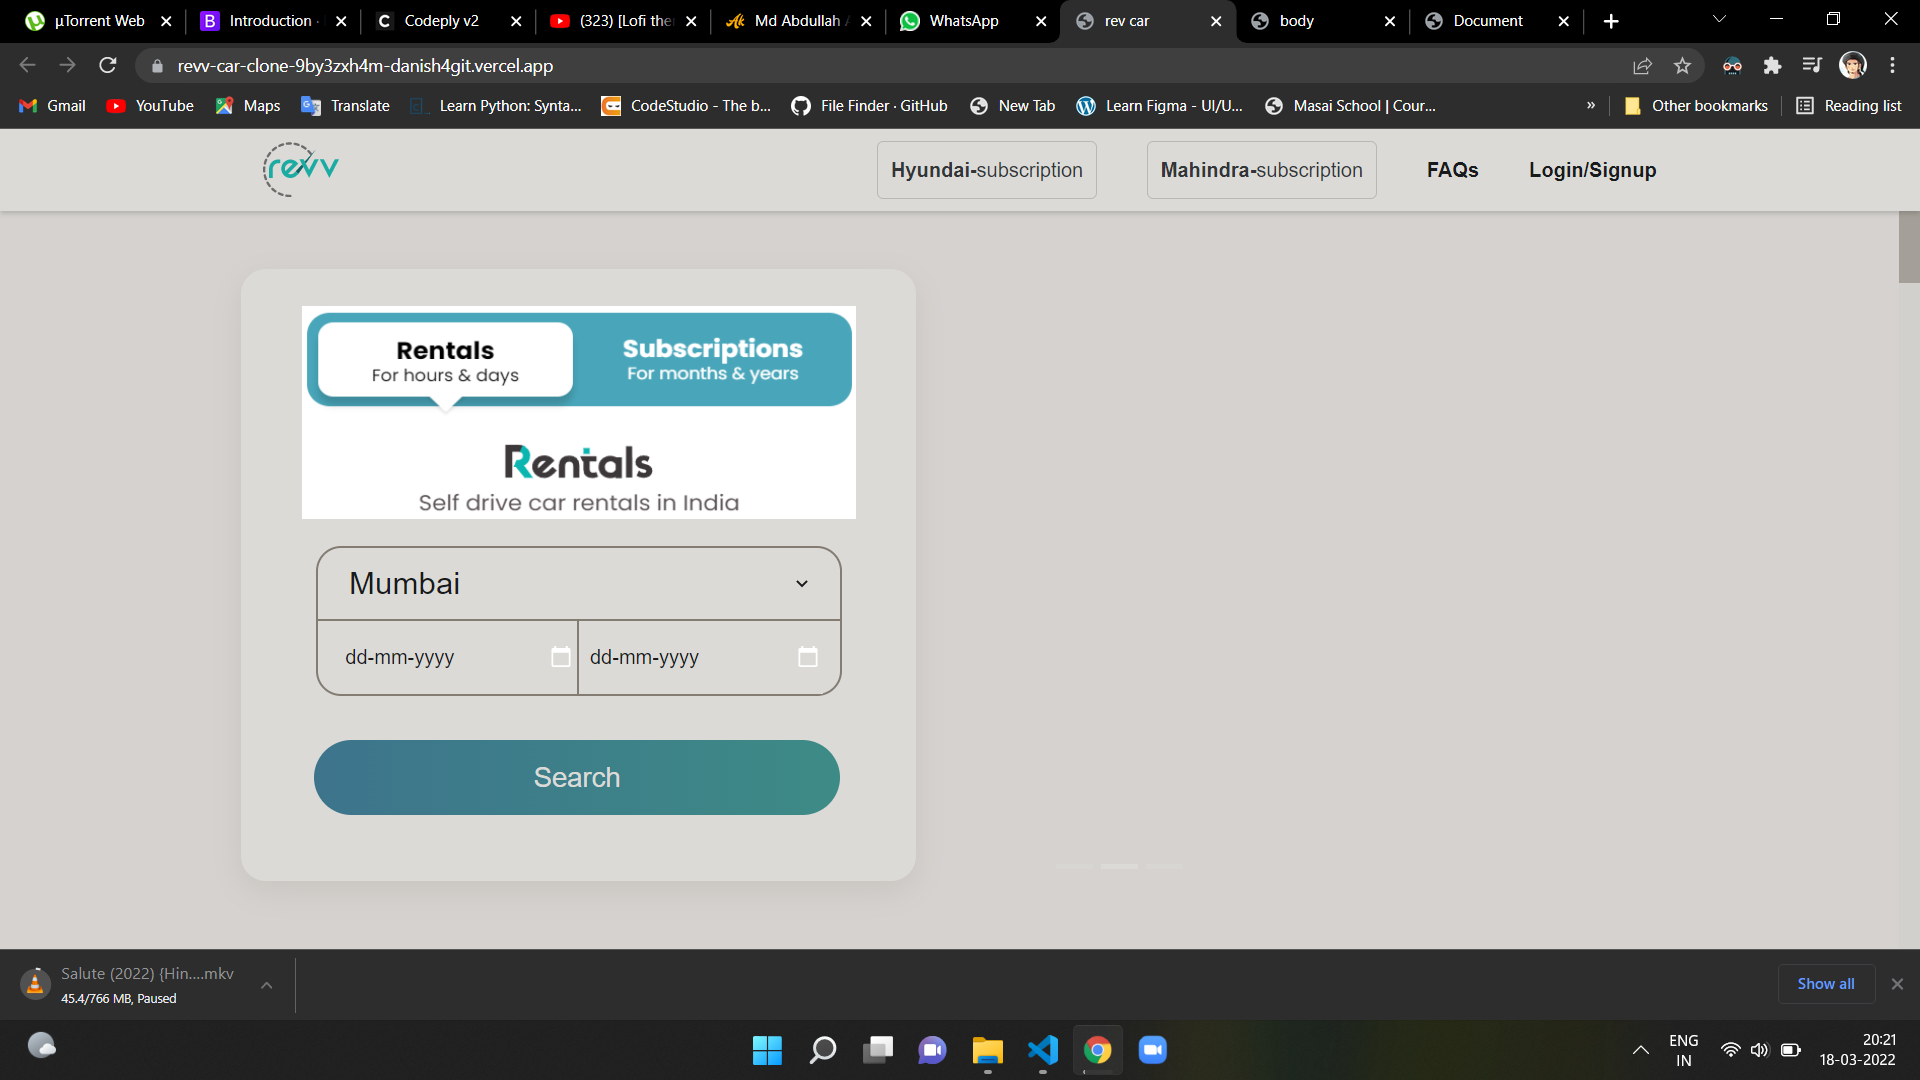Screen dimensions: 1920x1080
Task: Expand the Mumbai city dropdown
Action: 578,583
